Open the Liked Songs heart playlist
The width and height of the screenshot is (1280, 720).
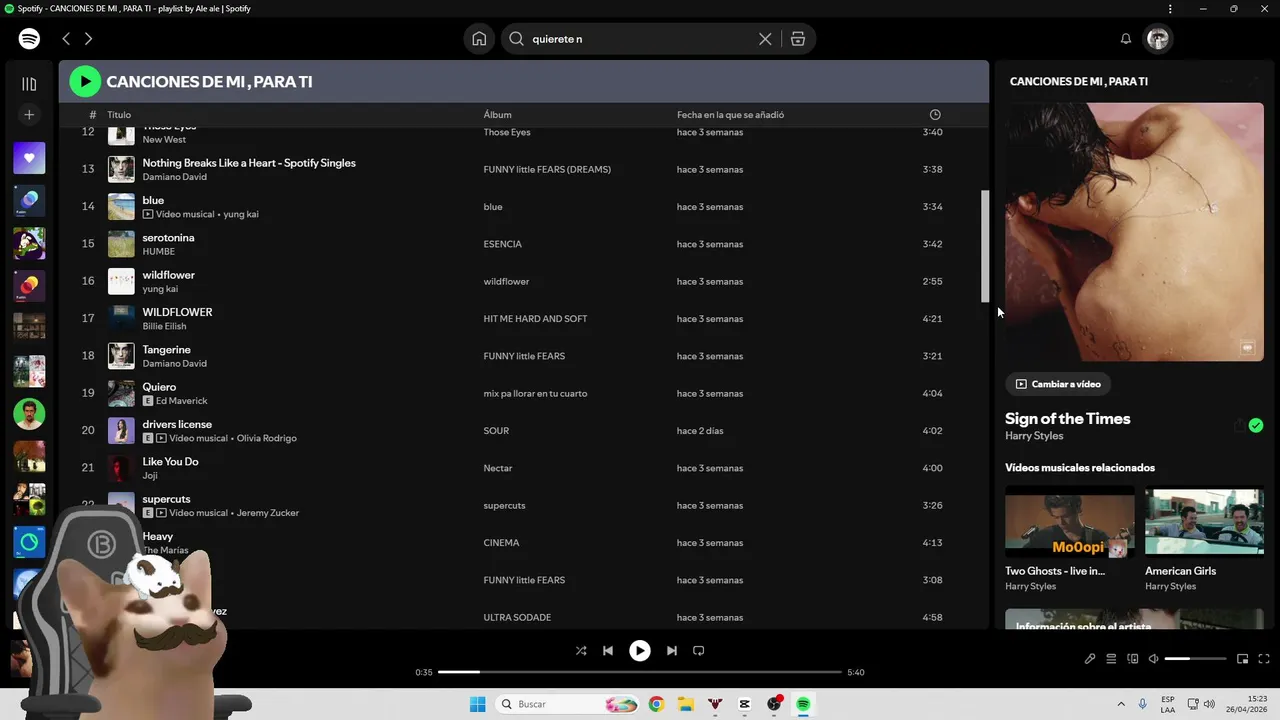[29, 158]
